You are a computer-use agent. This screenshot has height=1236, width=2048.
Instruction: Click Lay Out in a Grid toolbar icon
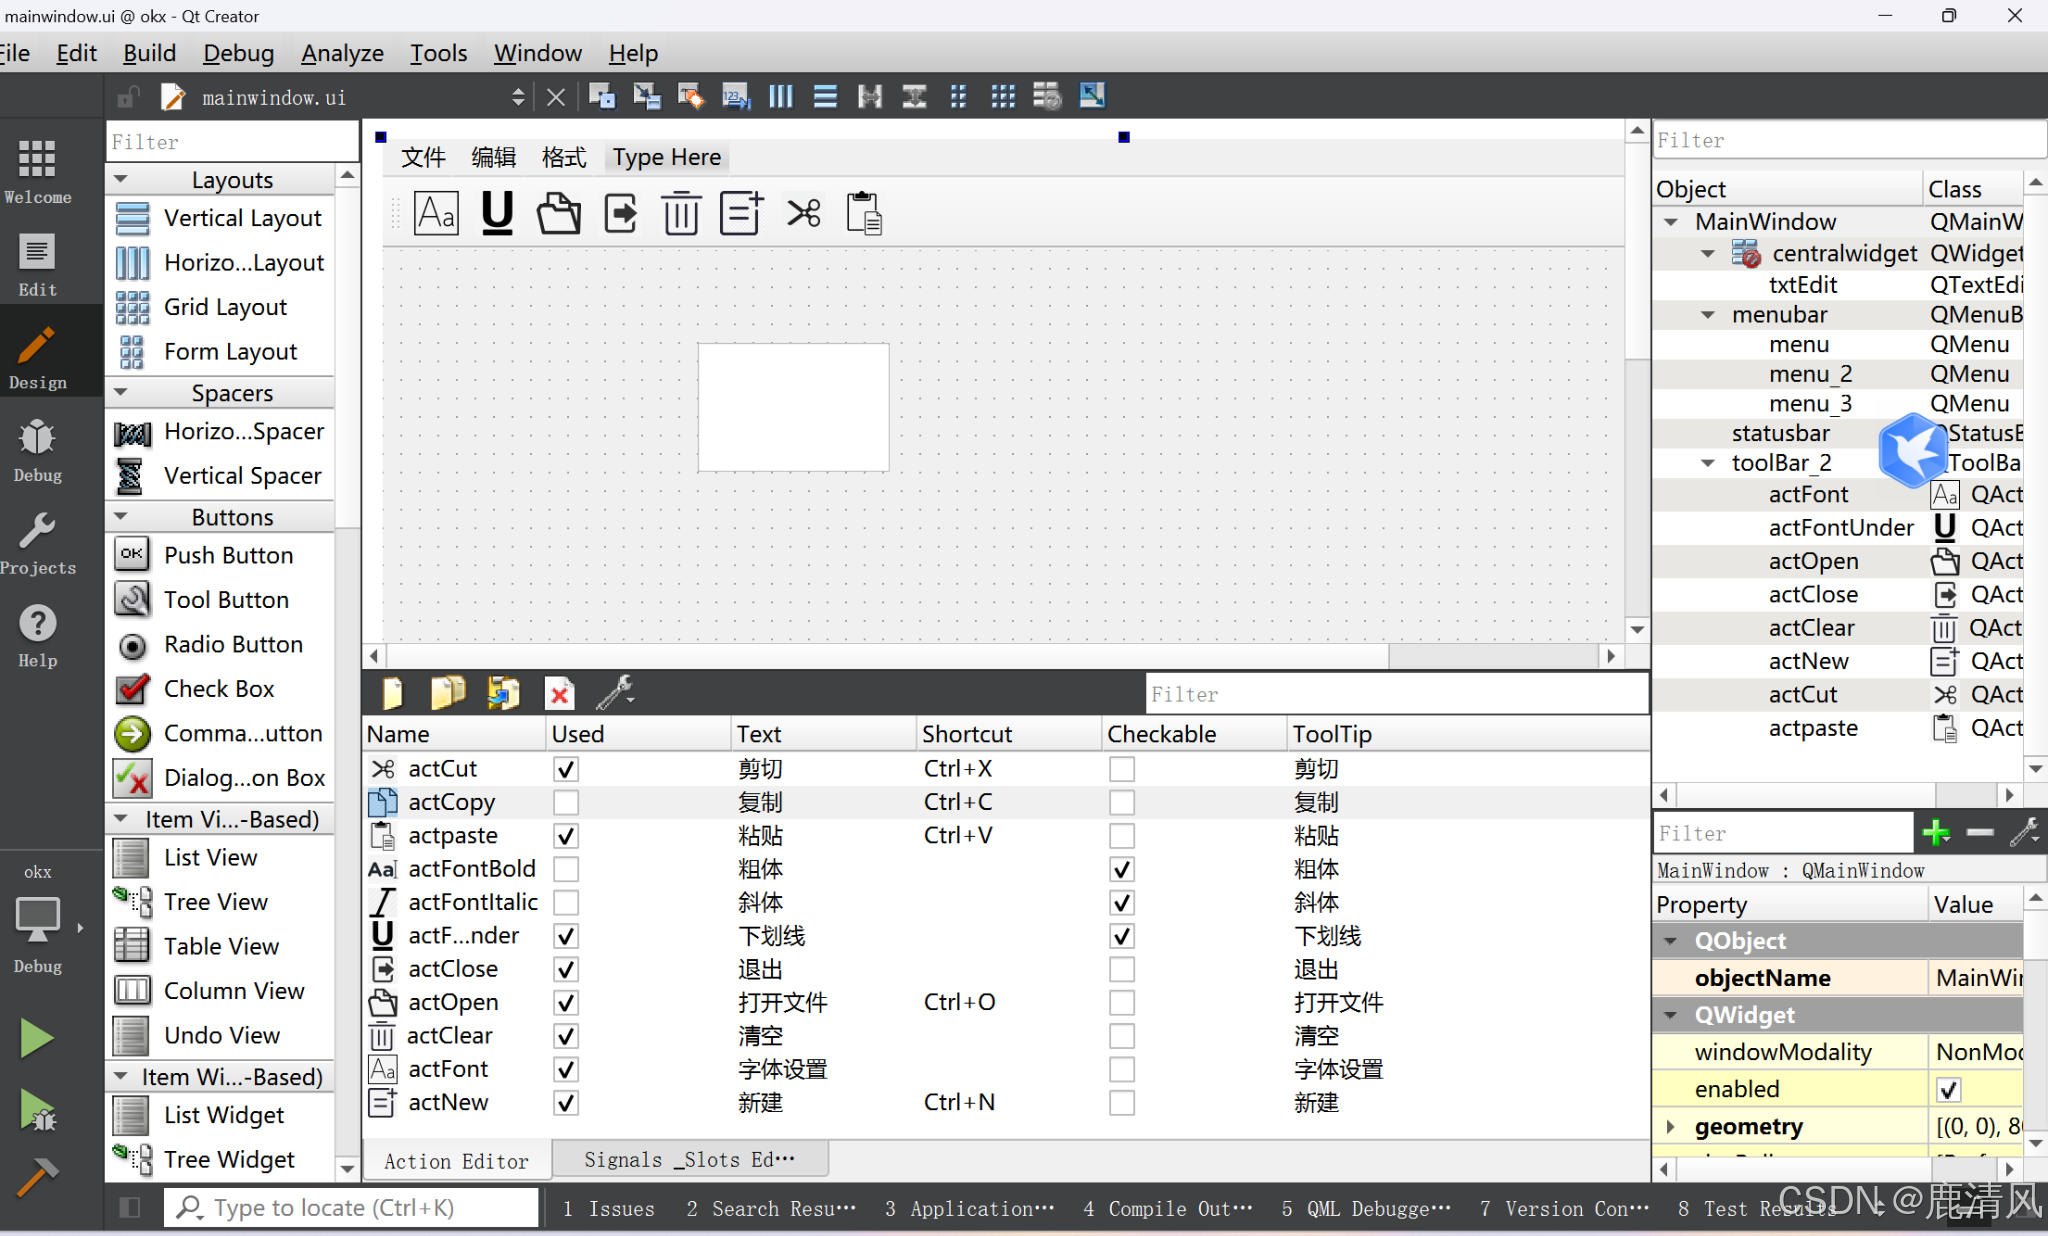click(1002, 97)
